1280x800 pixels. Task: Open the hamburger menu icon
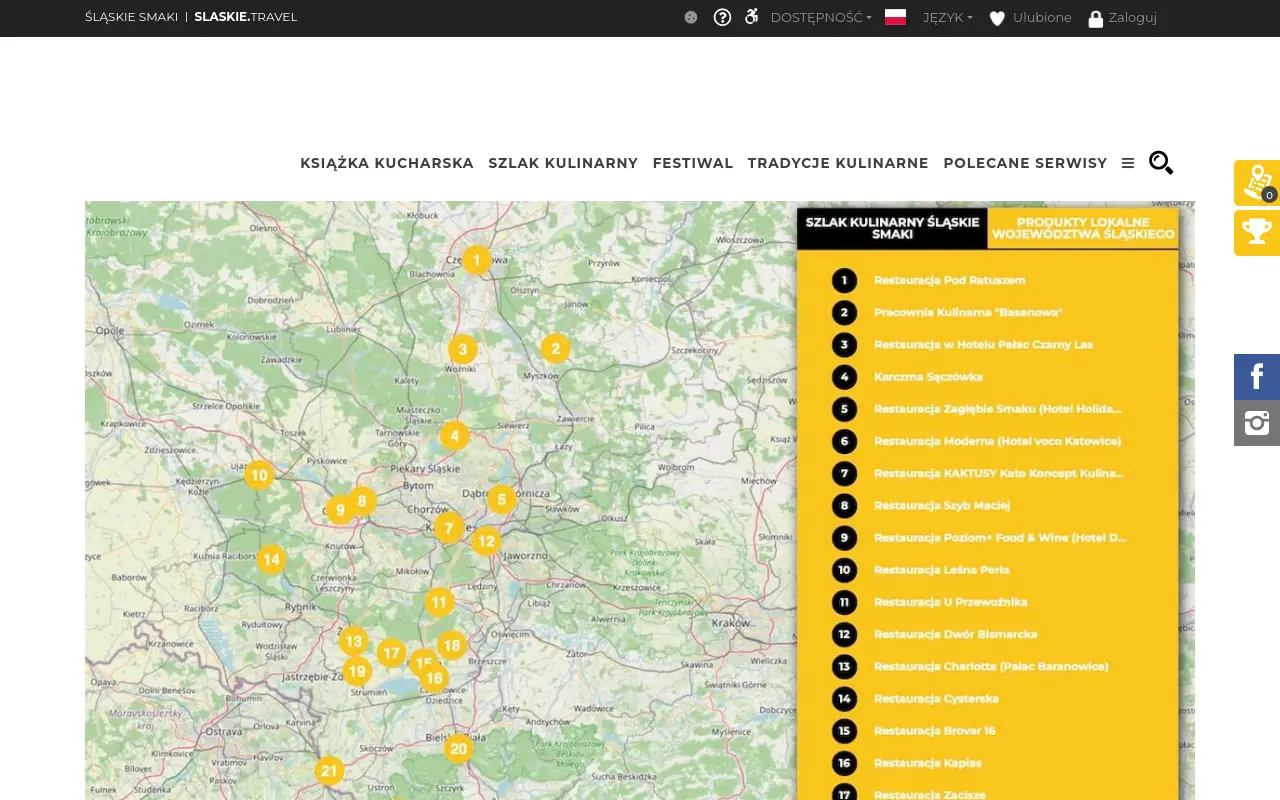(1128, 163)
